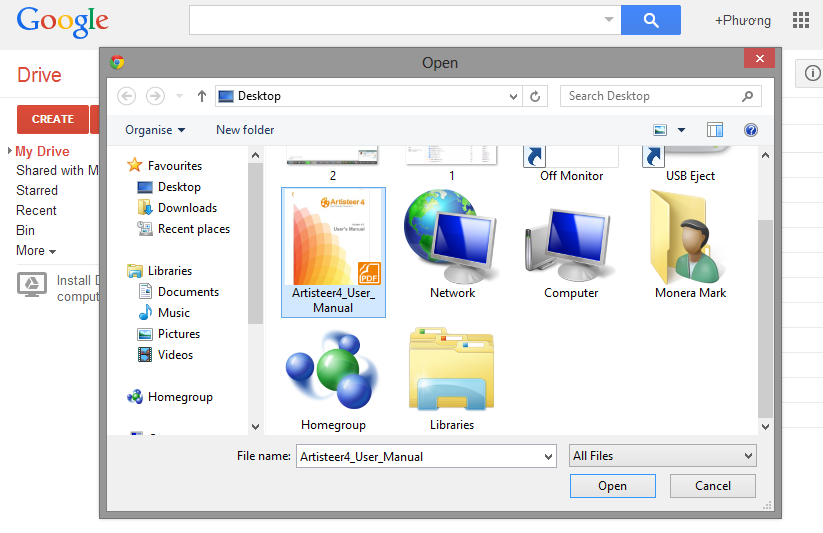Open dialog Help with the question mark icon

tap(751, 130)
